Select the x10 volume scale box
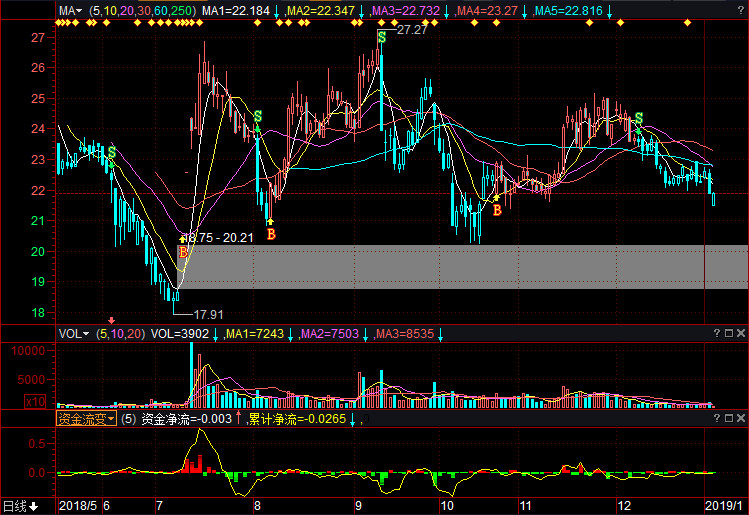This screenshot has height=515, width=749. (x=35, y=402)
